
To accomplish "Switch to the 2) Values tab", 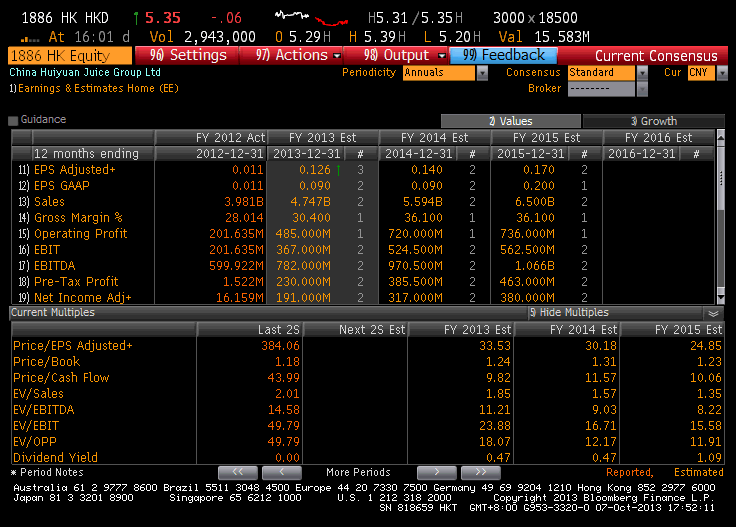I will coord(511,121).
